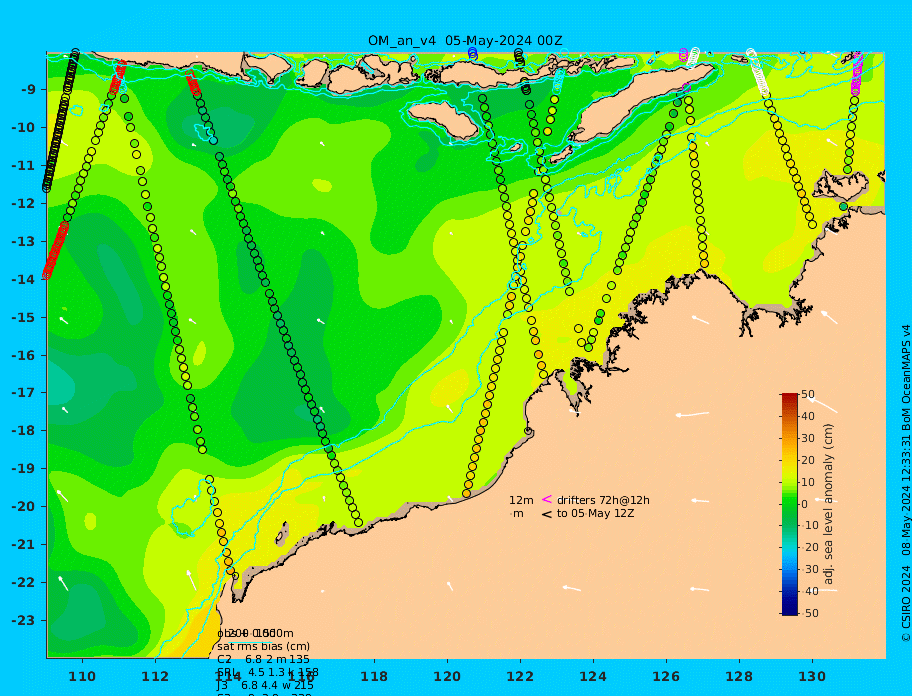Click longitude axis label 130
Image resolution: width=912 pixels, height=696 pixels.
pos(812,676)
